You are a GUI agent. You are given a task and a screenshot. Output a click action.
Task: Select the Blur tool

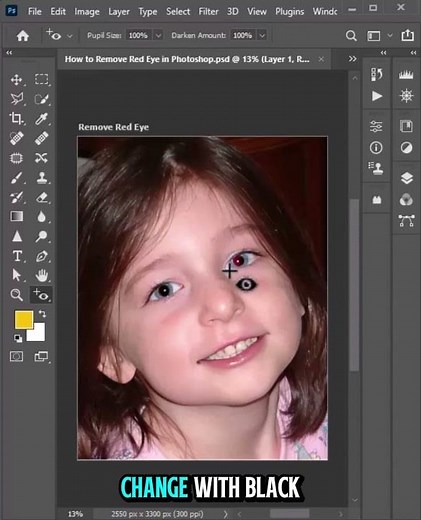[42, 217]
